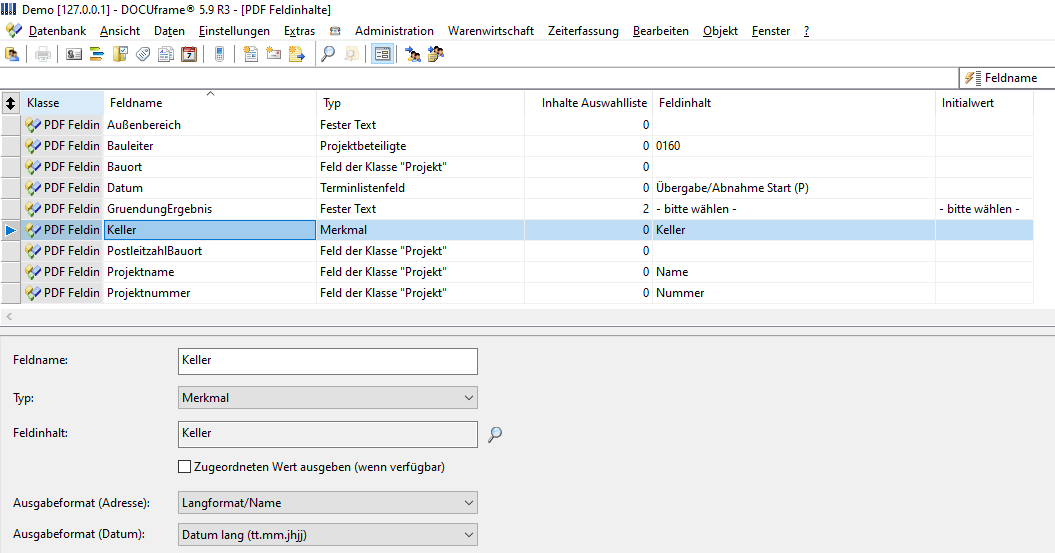The image size is (1055, 553).
Task: Open the documents icon in toolbar
Action: coord(166,54)
